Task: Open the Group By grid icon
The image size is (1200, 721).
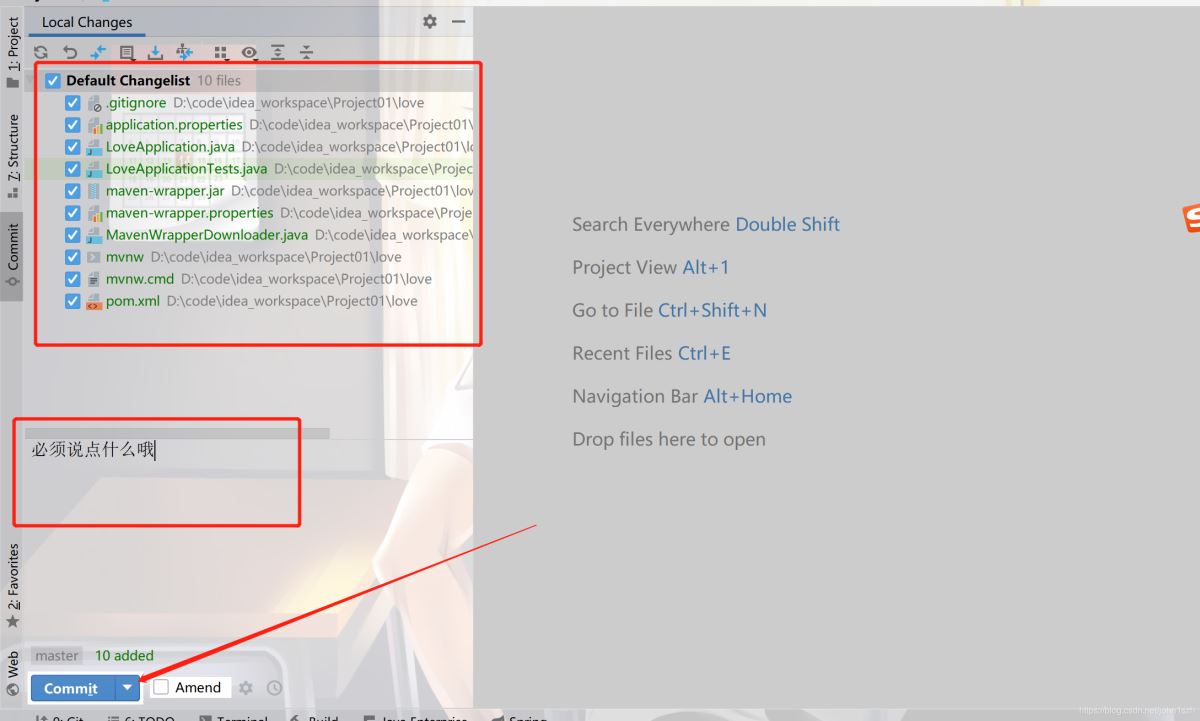Action: pyautogui.click(x=221, y=52)
